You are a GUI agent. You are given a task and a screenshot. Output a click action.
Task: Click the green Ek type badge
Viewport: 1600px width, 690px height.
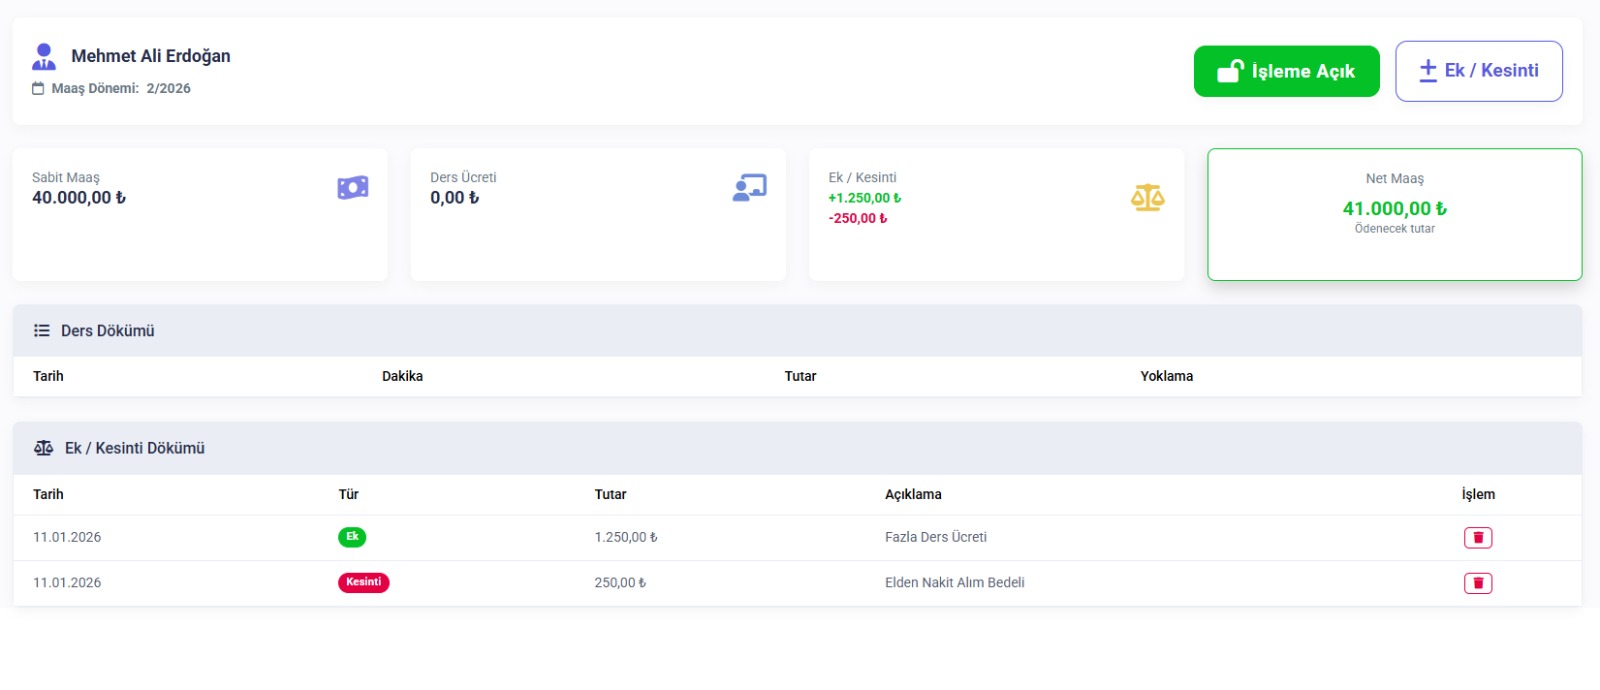click(x=352, y=537)
